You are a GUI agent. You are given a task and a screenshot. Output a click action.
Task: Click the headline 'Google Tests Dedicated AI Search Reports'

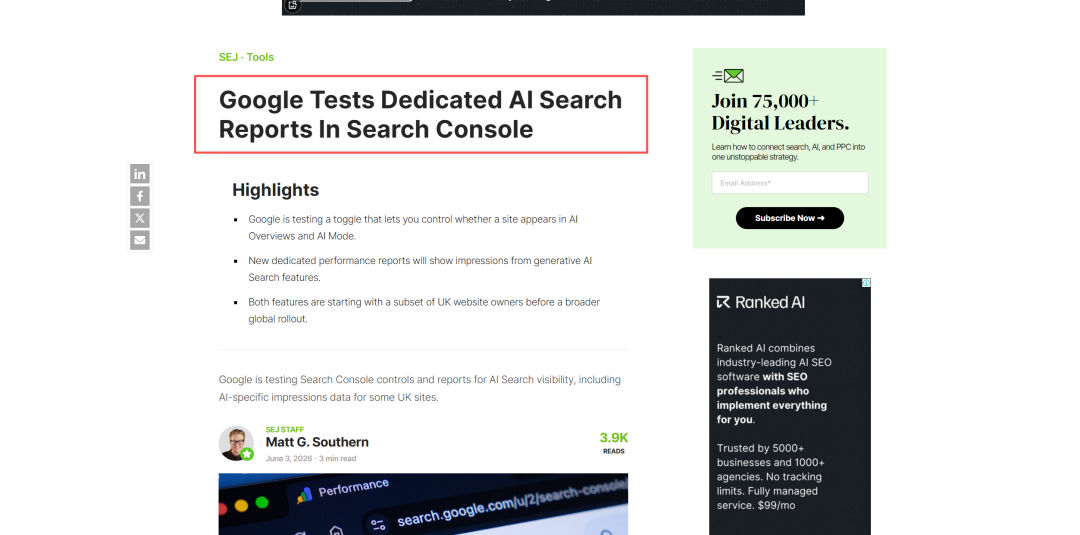420,114
